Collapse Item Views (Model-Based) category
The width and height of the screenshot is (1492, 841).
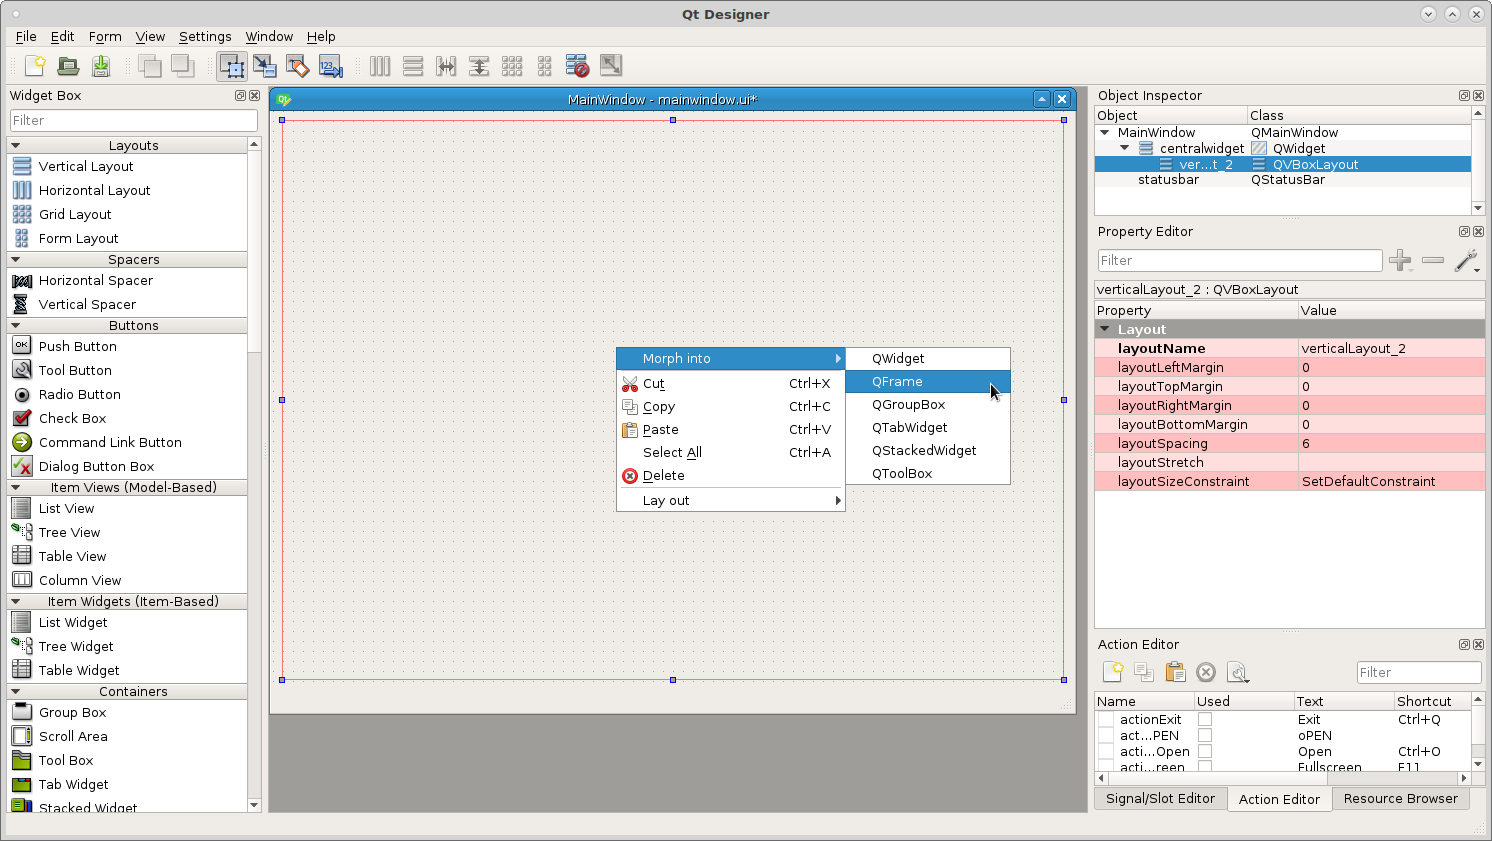click(x=16, y=487)
